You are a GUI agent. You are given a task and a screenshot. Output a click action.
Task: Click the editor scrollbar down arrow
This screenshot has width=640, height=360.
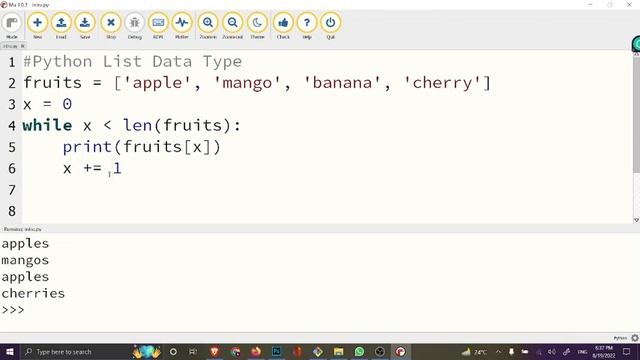636,220
